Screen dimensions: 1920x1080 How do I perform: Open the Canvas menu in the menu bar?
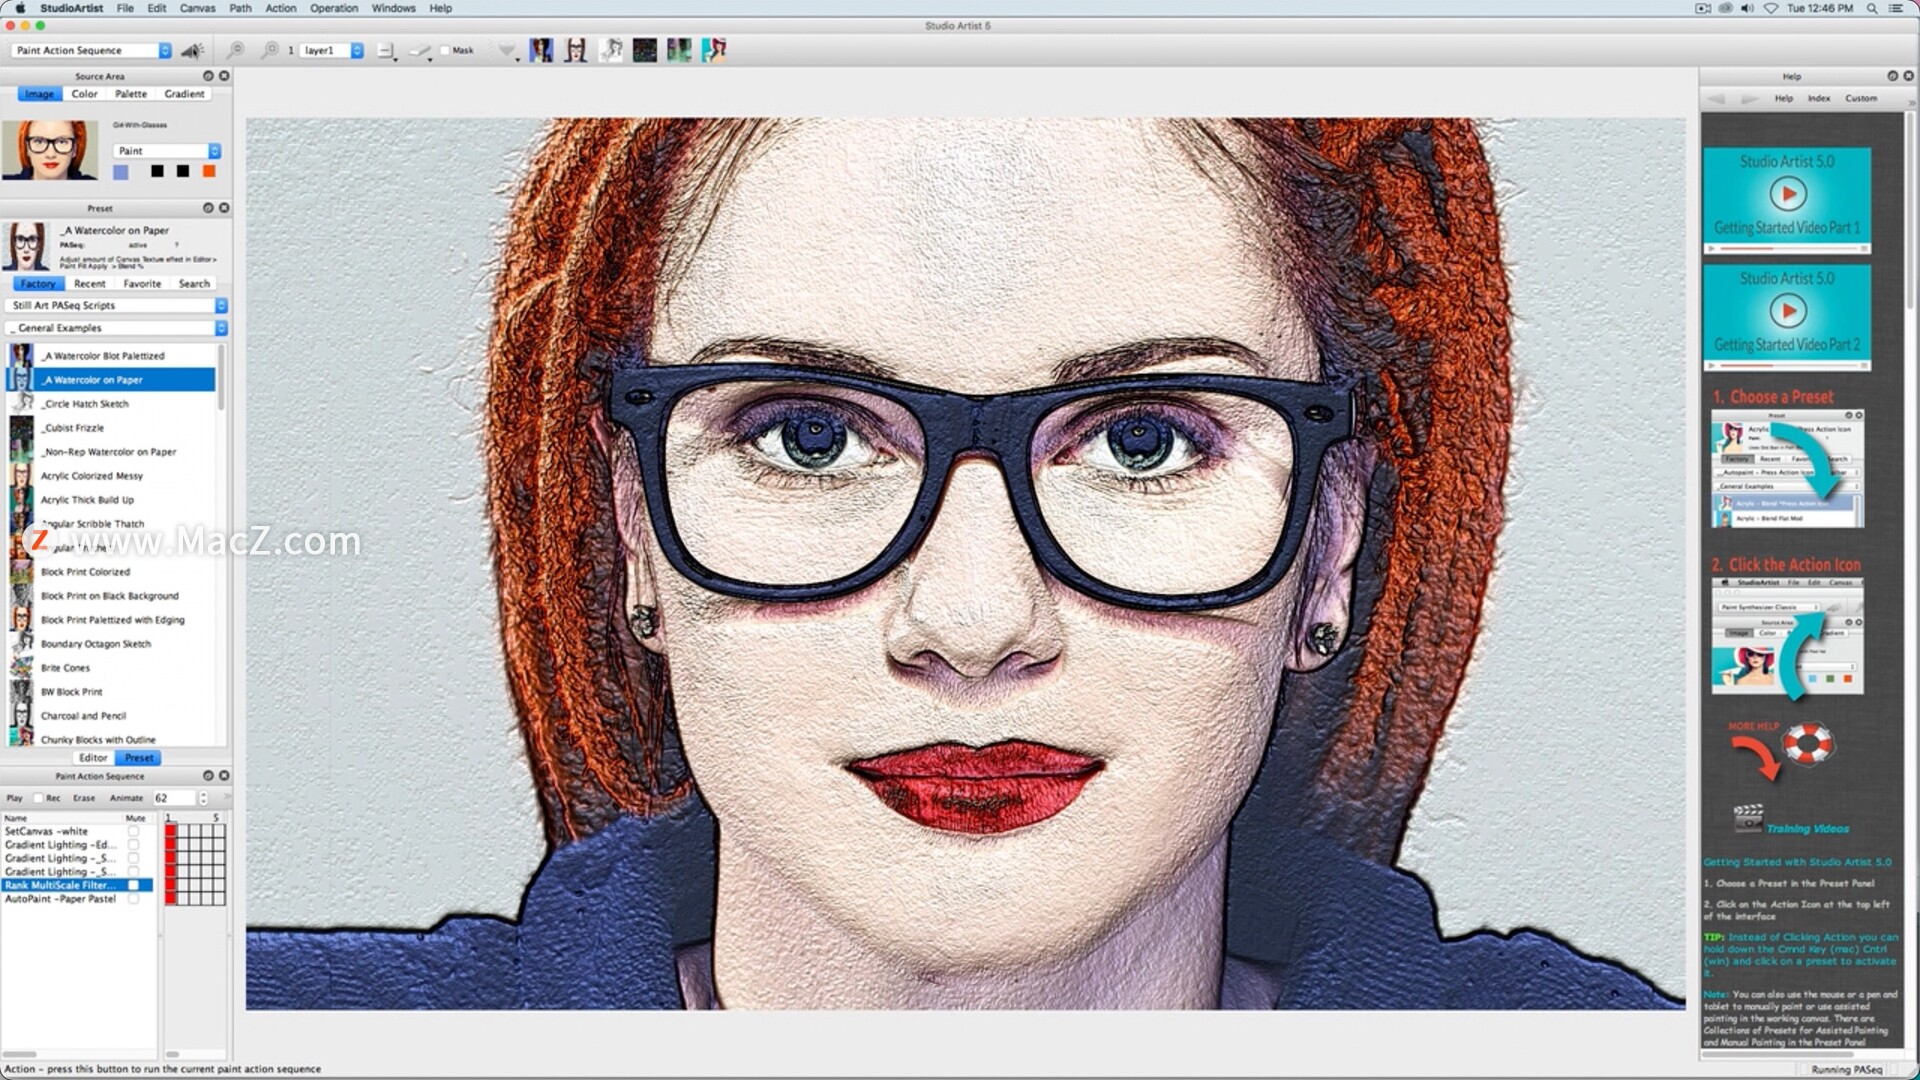(x=197, y=8)
